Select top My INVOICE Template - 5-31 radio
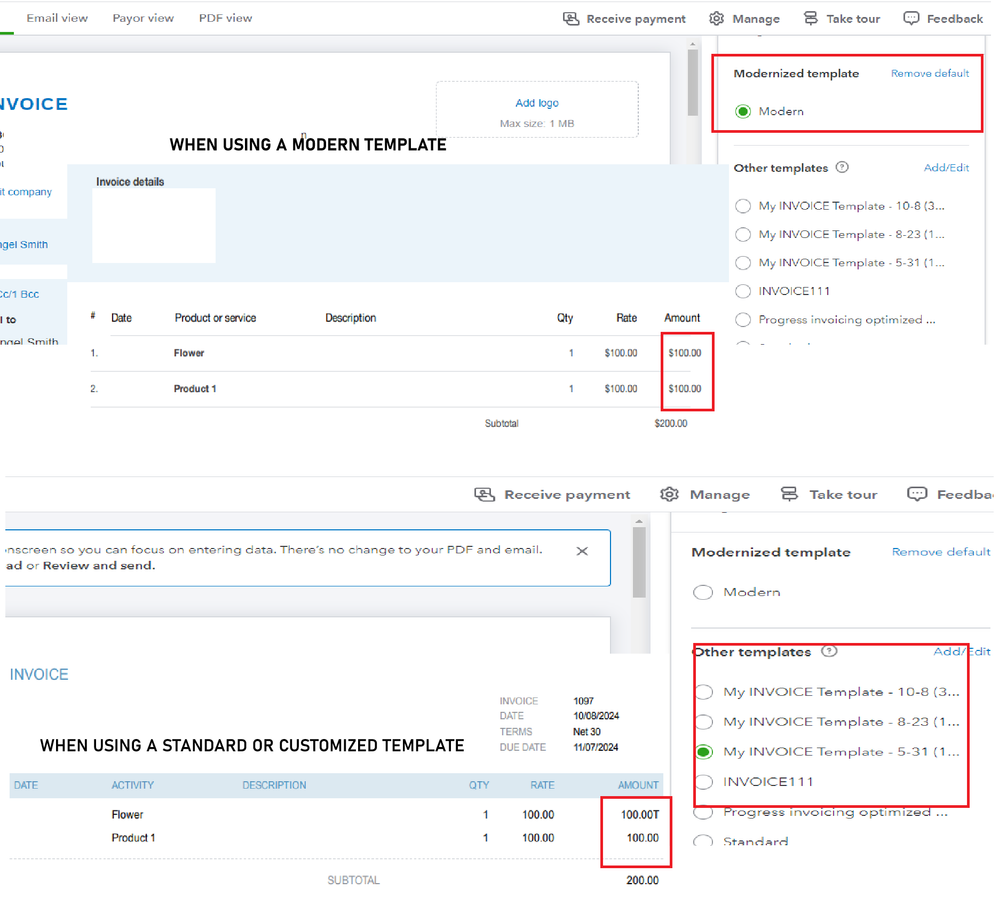999x922 pixels. (743, 263)
